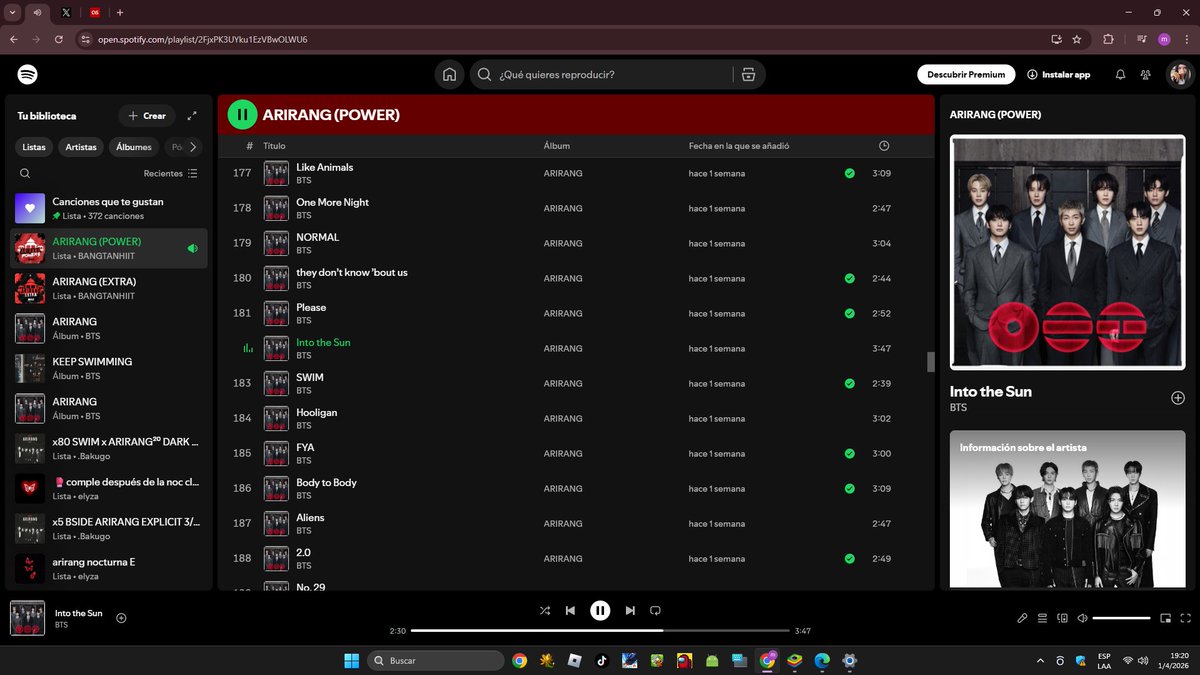Switch to the X browser tab

(x=66, y=12)
